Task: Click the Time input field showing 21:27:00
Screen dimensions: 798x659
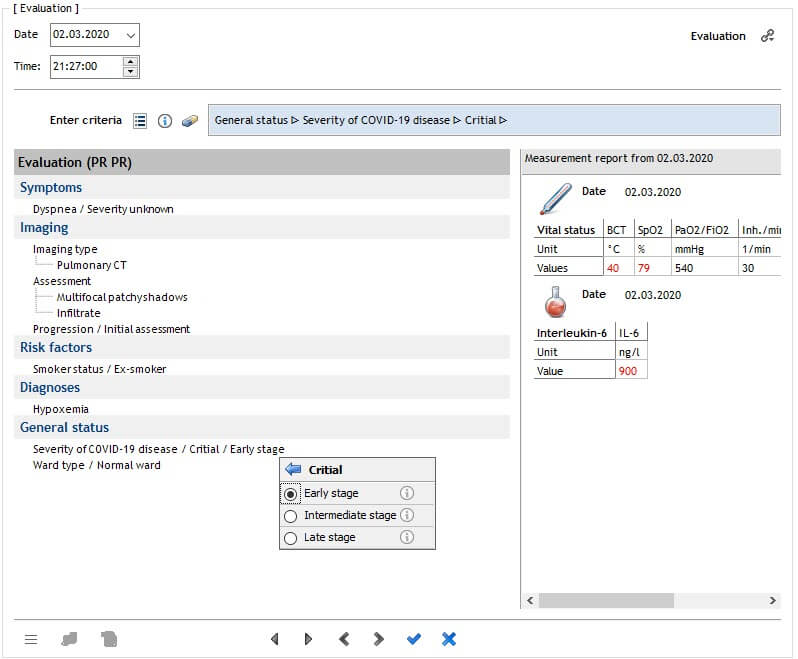Action: pos(87,67)
